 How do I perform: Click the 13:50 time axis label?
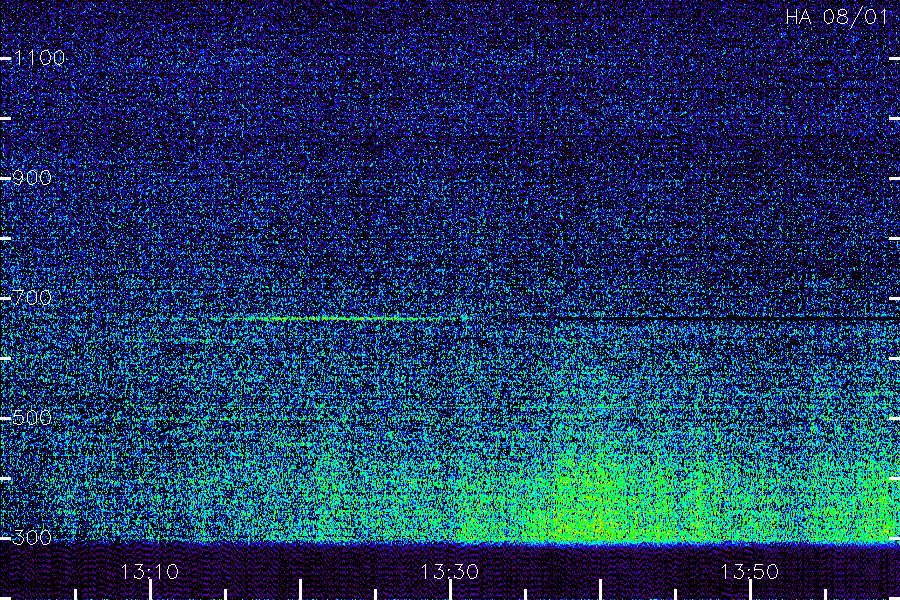pyautogui.click(x=750, y=572)
